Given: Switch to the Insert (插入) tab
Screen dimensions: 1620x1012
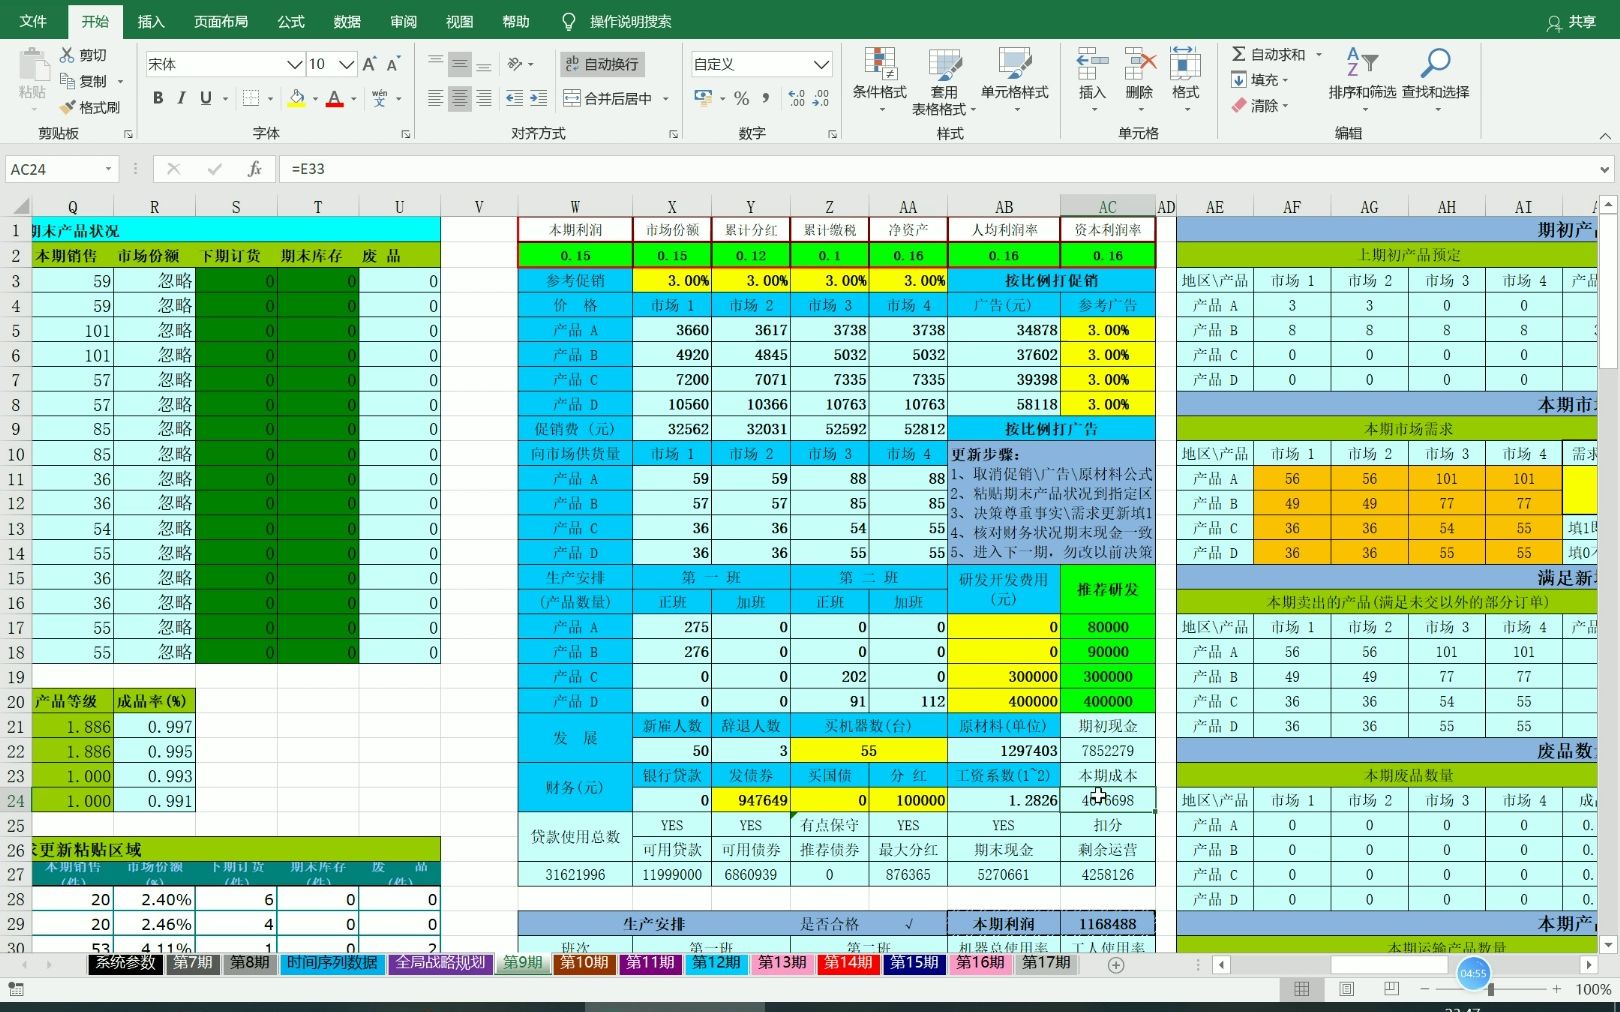Looking at the screenshot, I should (150, 21).
